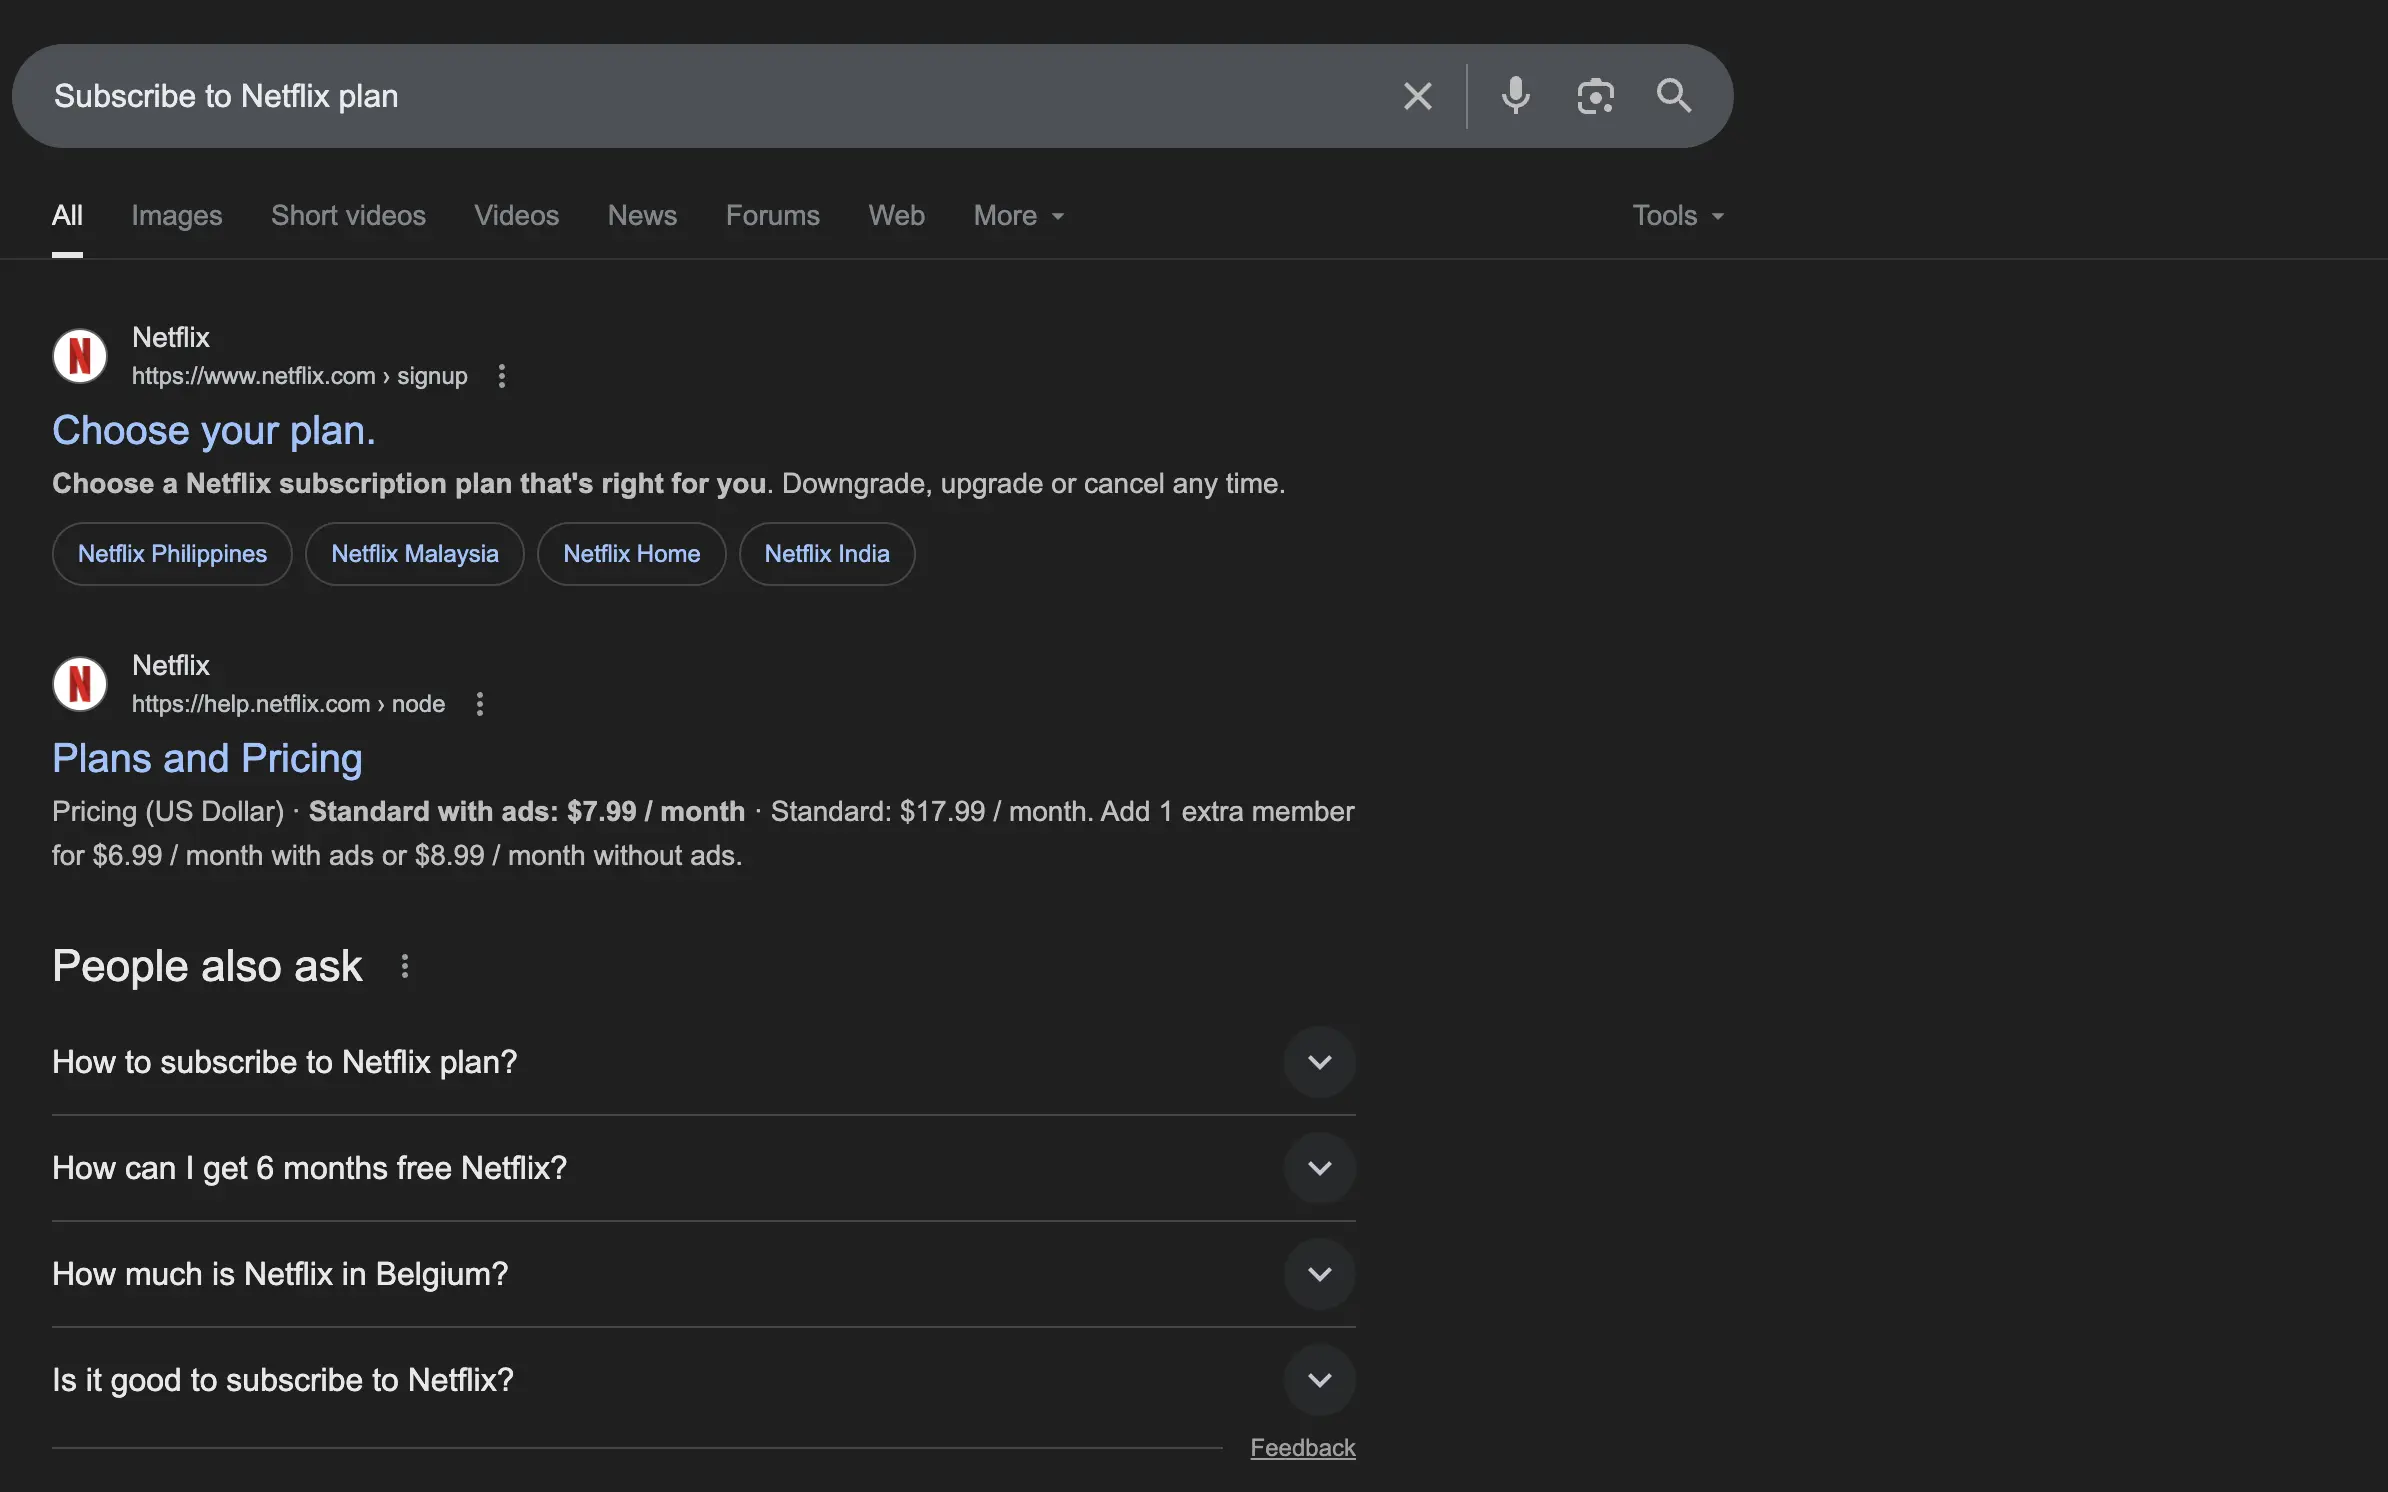Switch to the Images tab
Screen dimensions: 2388x1492
pos(177,215)
